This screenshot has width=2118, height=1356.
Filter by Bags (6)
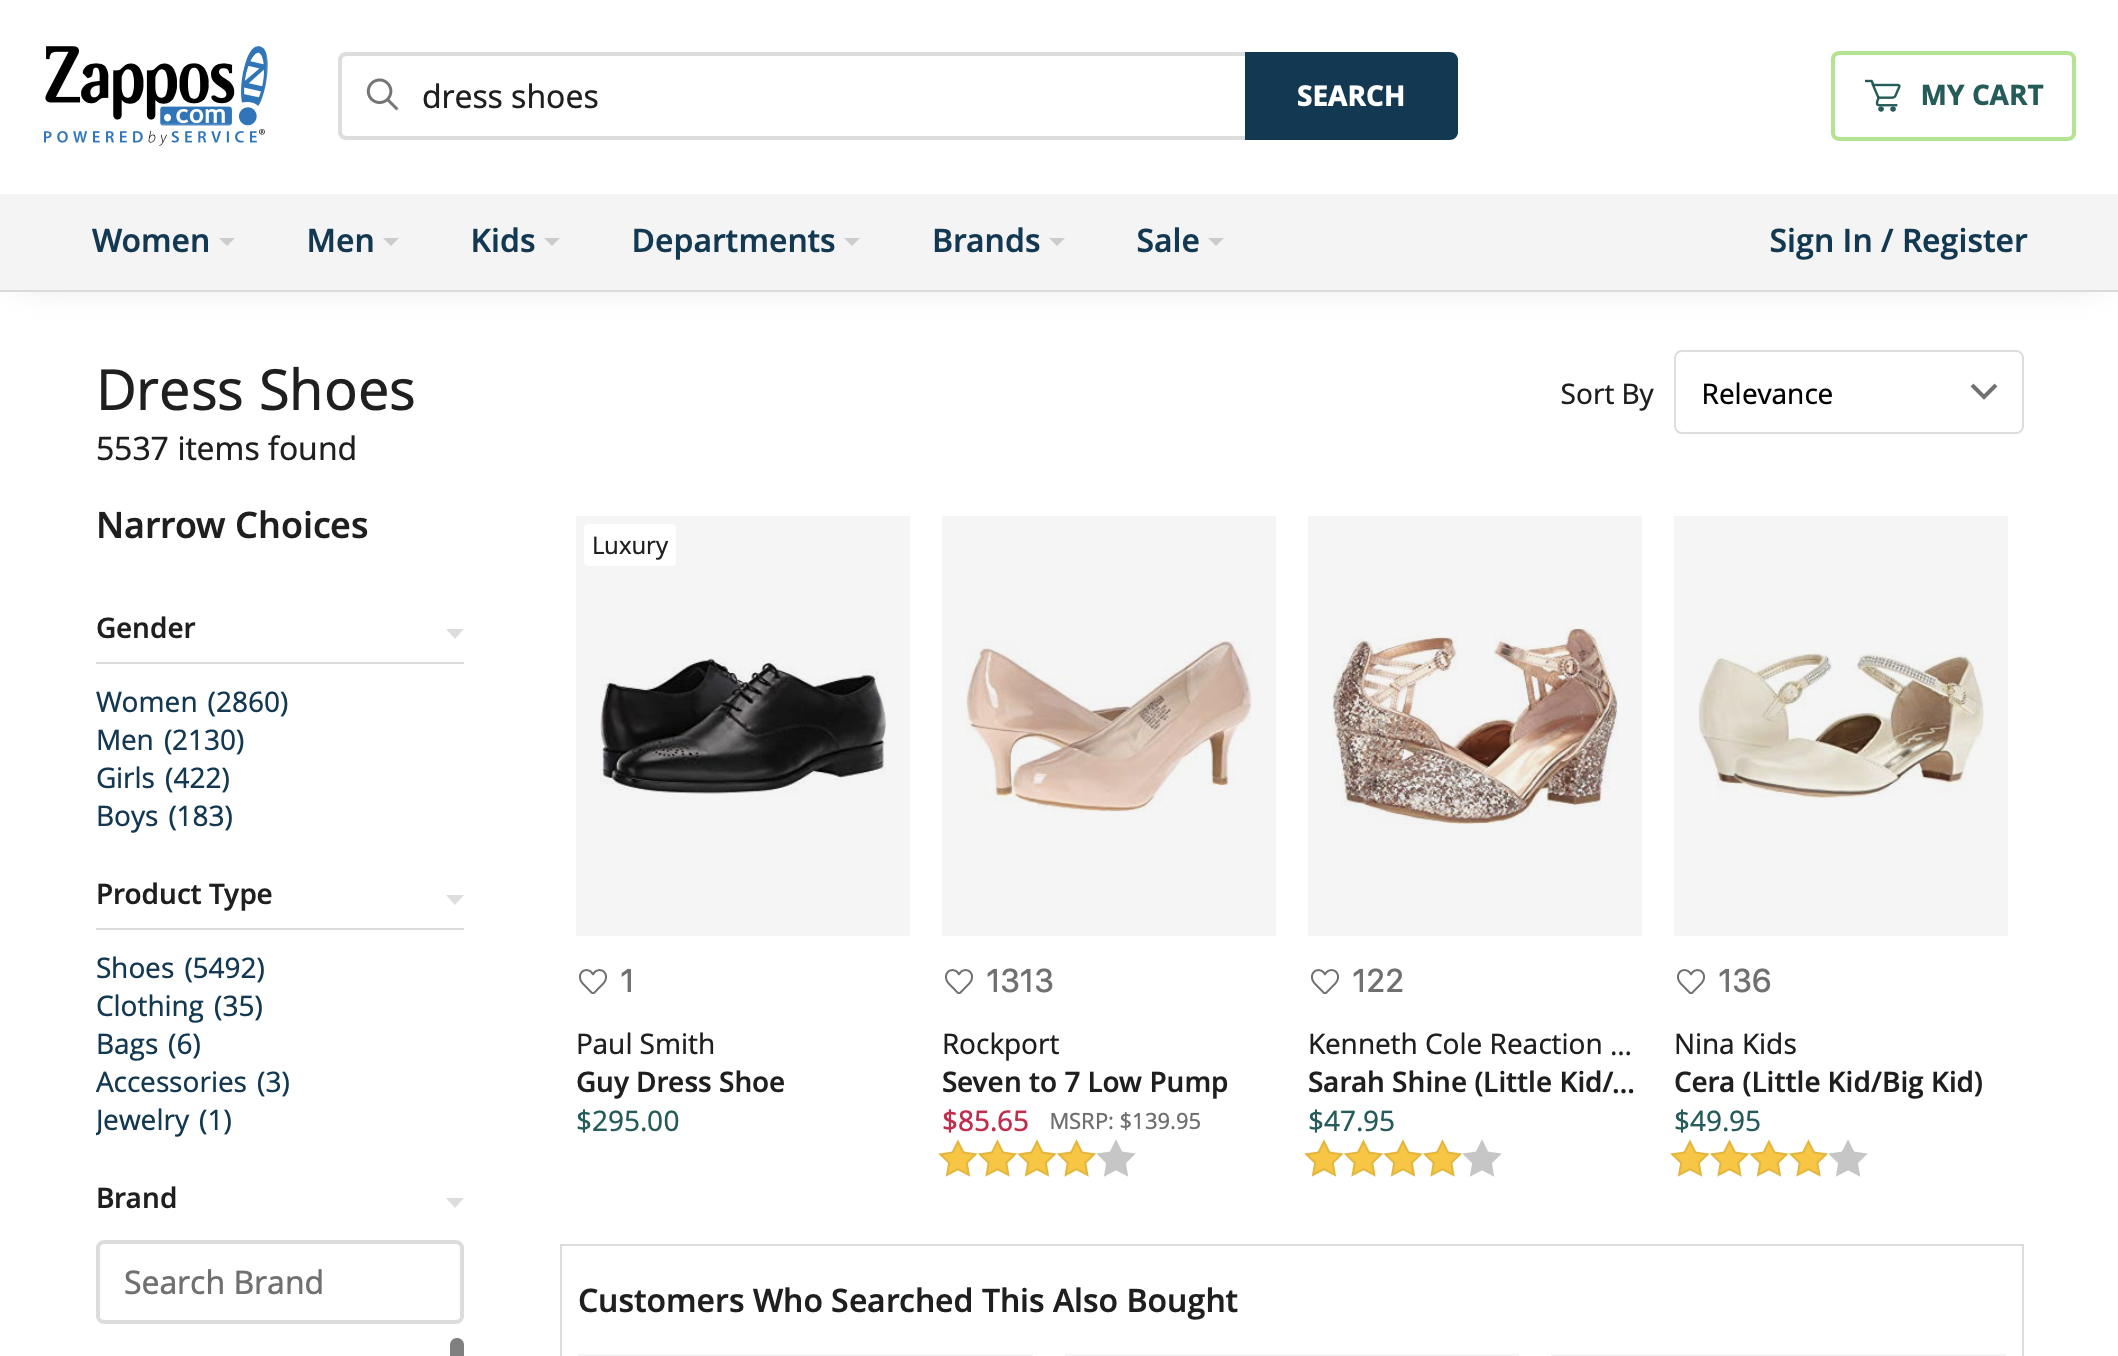[x=149, y=1044]
